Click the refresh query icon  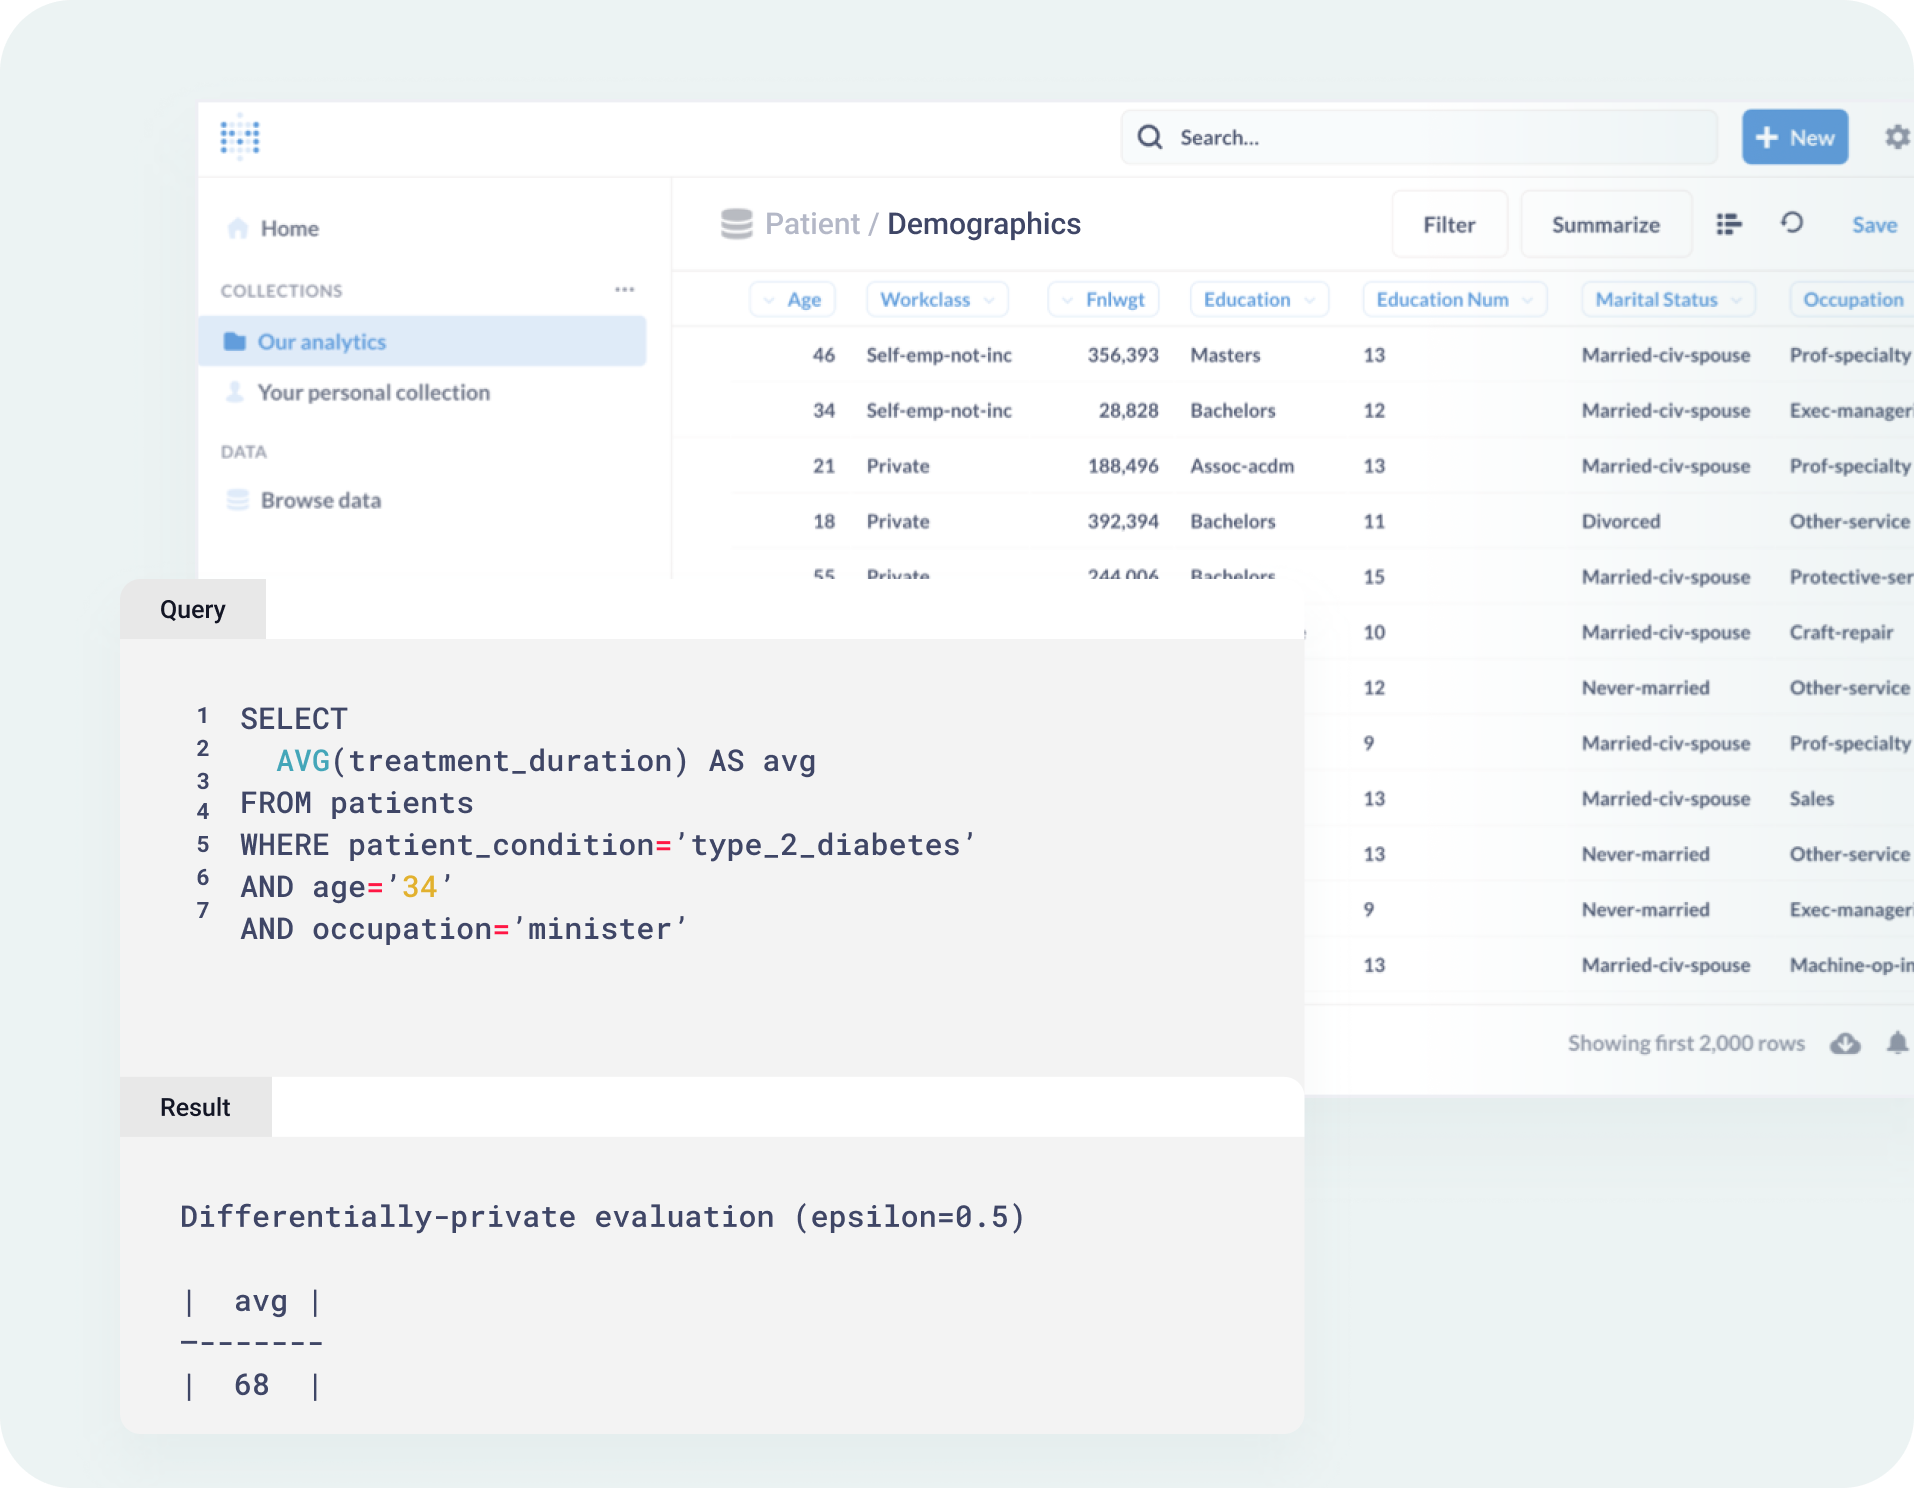[1791, 223]
